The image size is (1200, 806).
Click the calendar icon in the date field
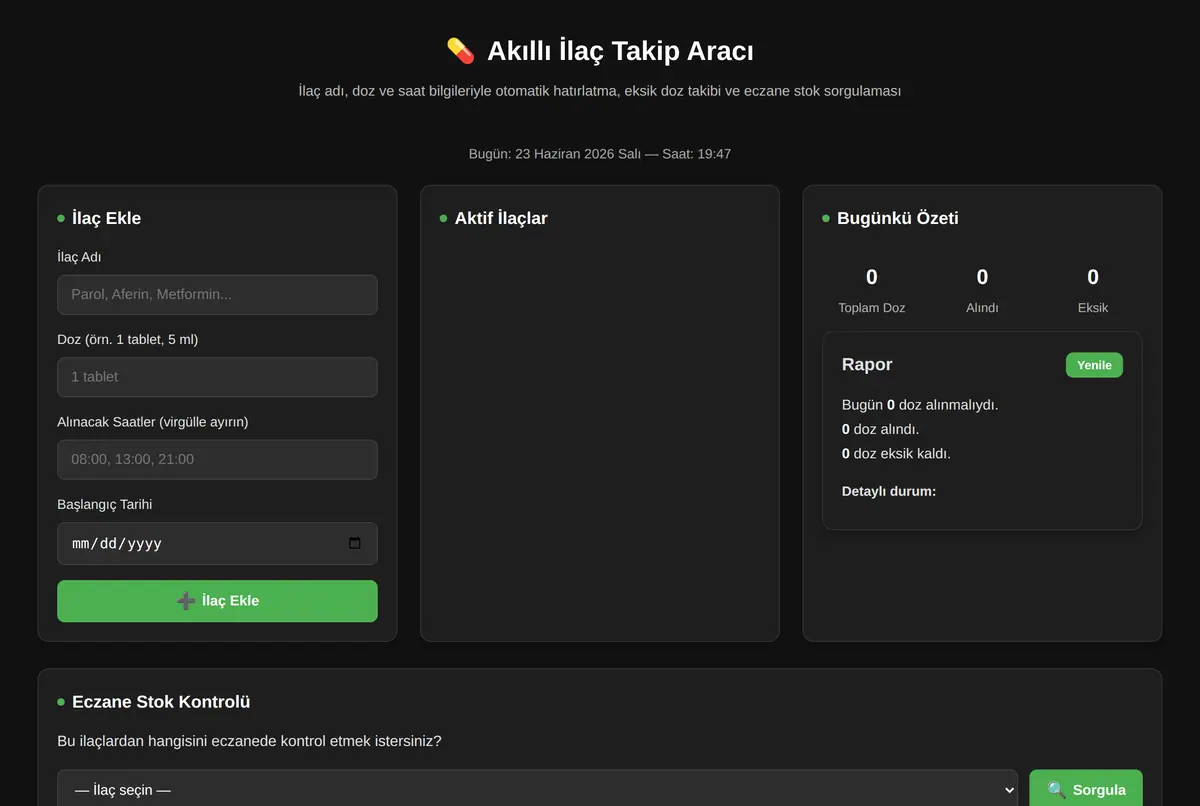(354, 543)
